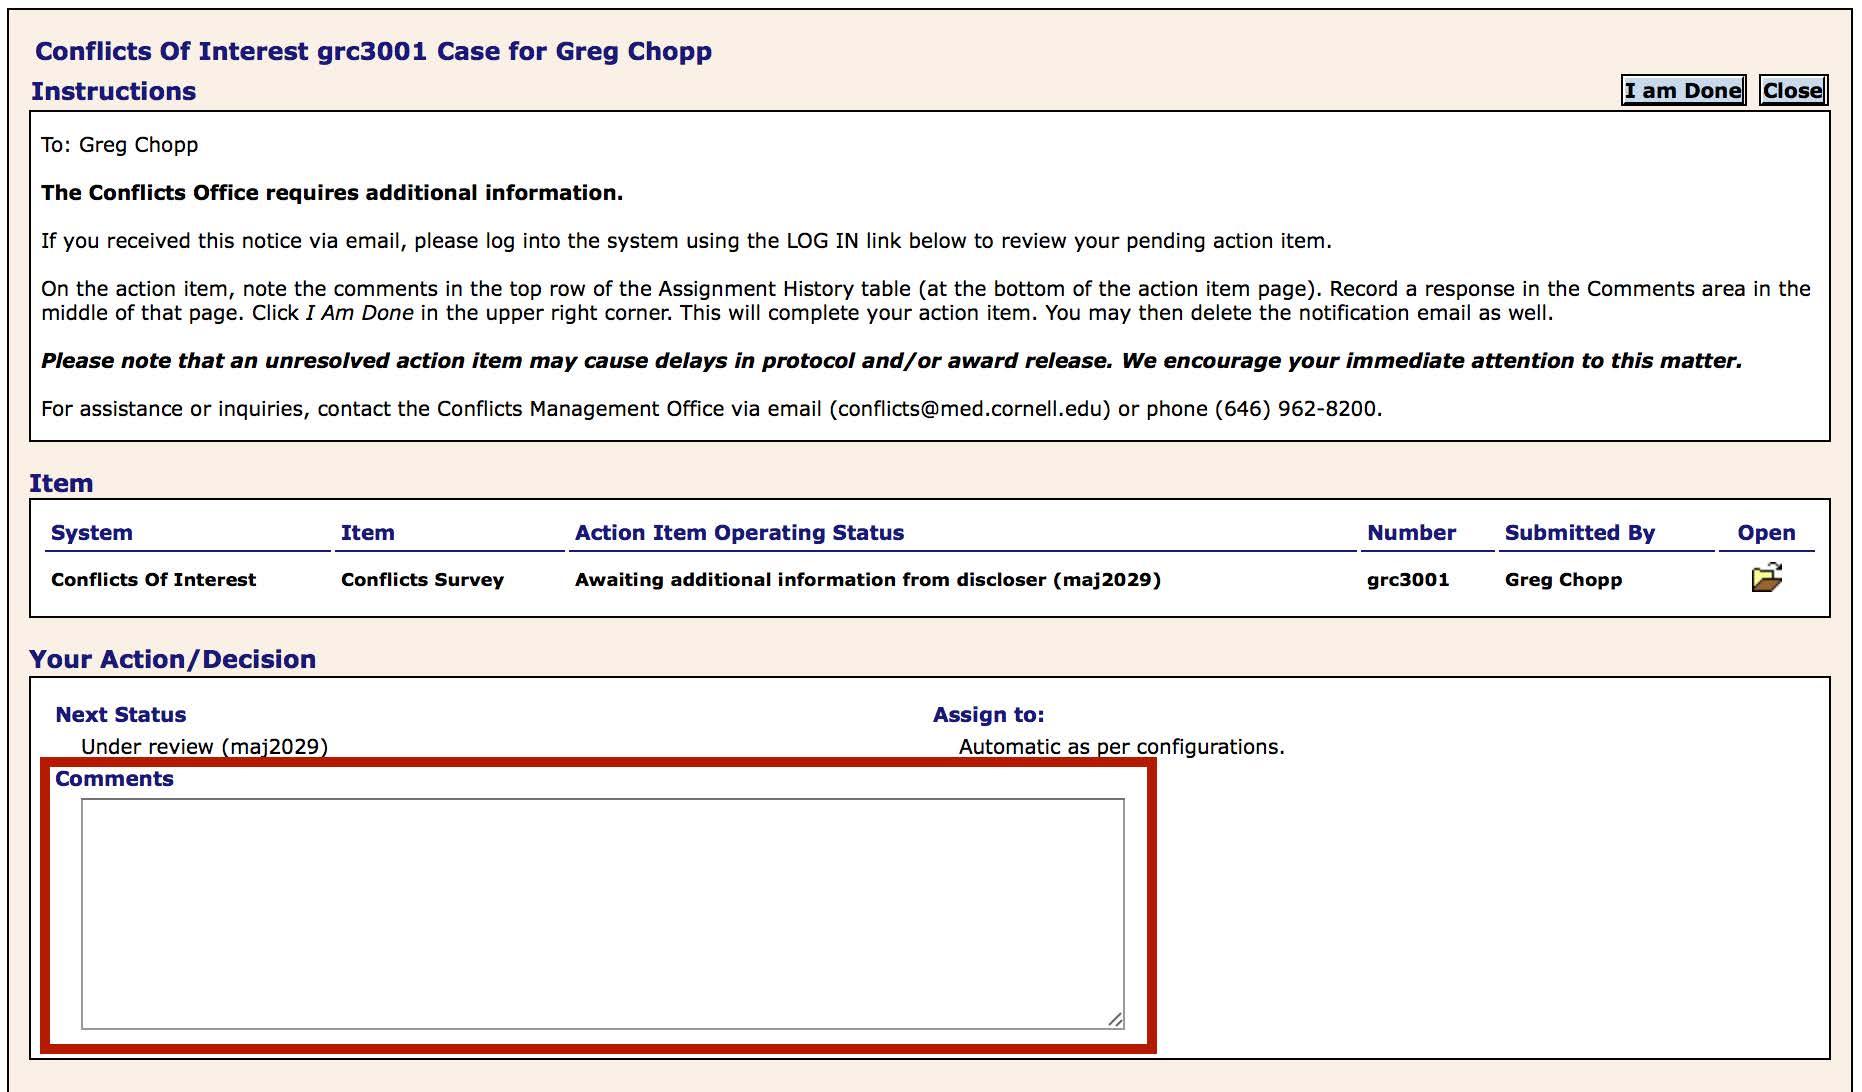Click the phone number (646) 962-8200
The height and width of the screenshot is (1092, 1862).
(1295, 409)
